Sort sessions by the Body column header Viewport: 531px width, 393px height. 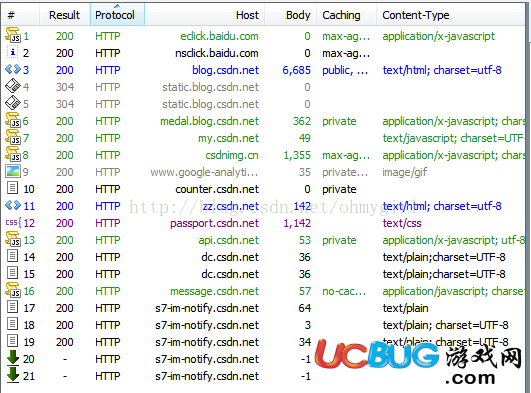(x=291, y=15)
